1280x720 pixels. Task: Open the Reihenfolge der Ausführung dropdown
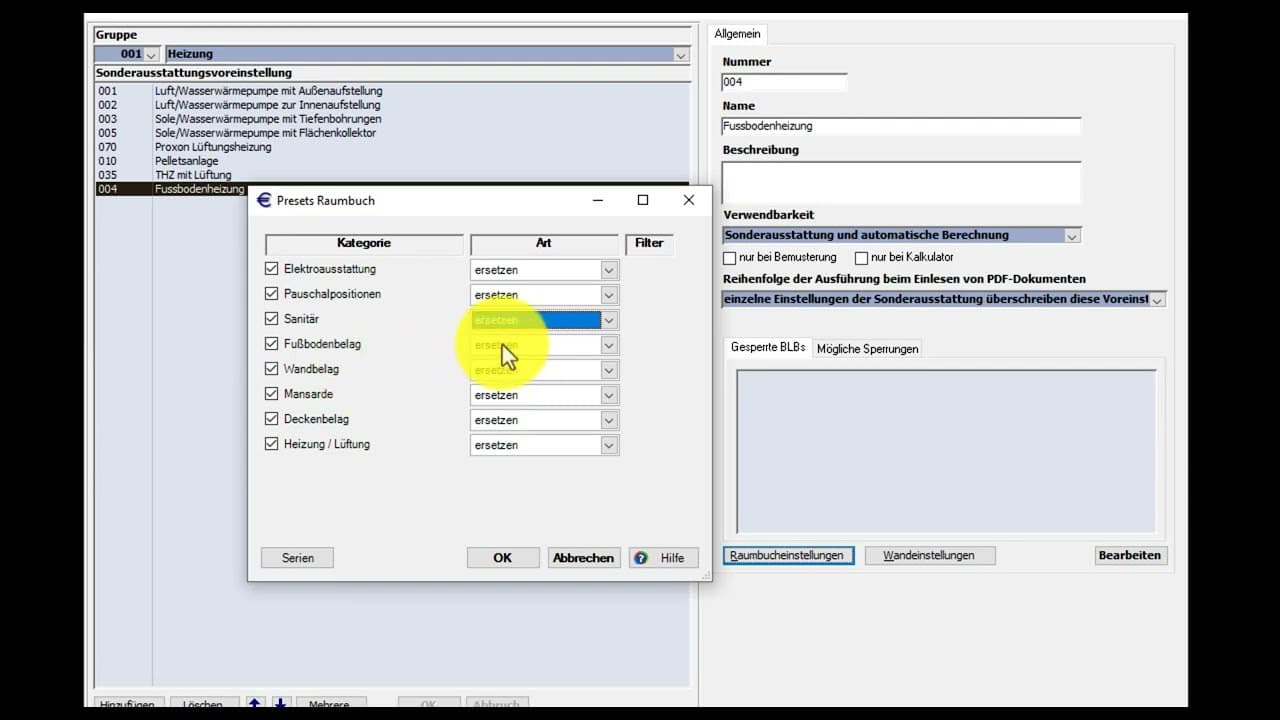click(1157, 300)
